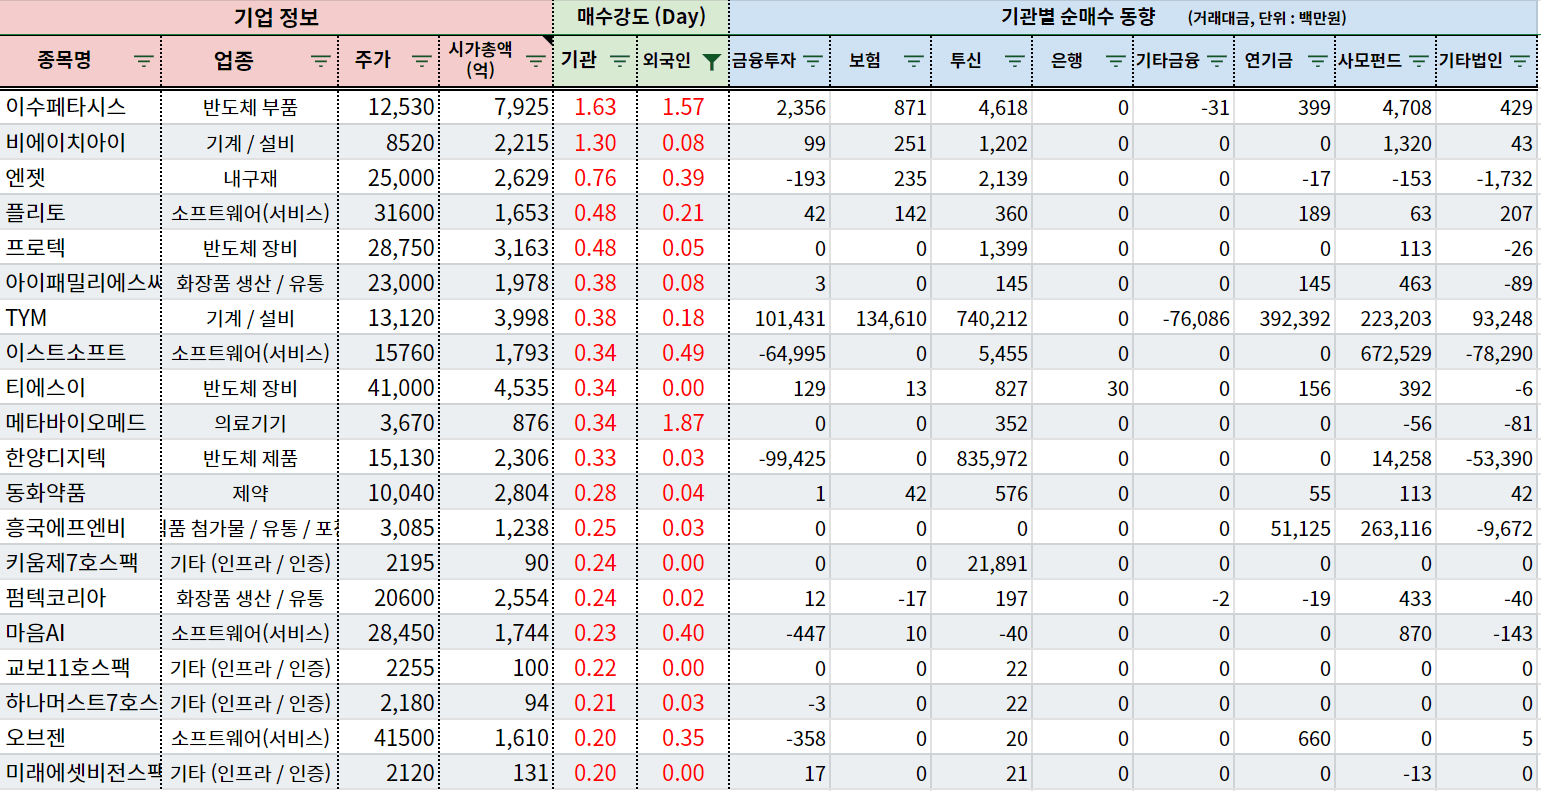The image size is (1541, 791).
Task: Click the 프로텍 stock name cell
Action: pyautogui.click(x=80, y=247)
